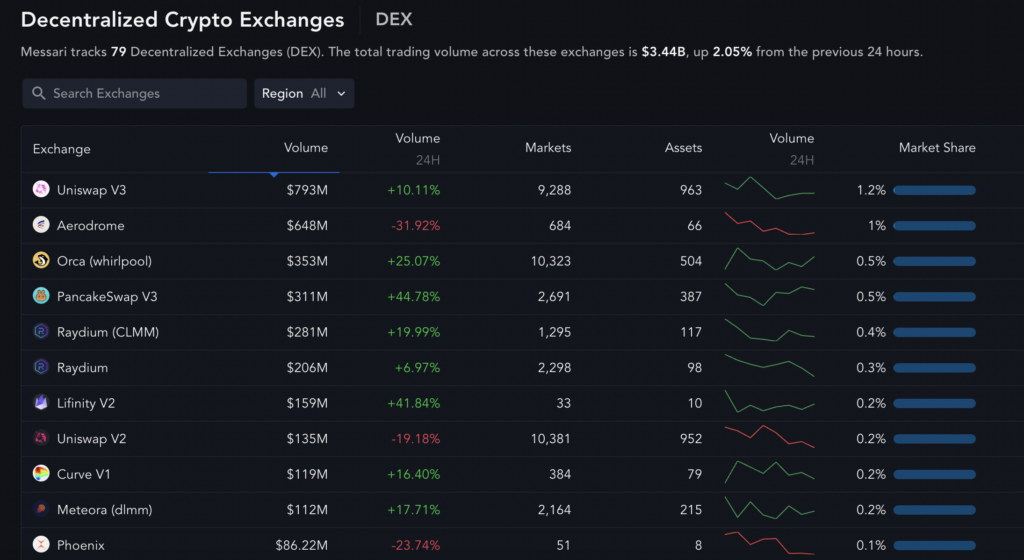Open the Region All dropdown
Viewport: 1024px width, 560px height.
tap(304, 93)
